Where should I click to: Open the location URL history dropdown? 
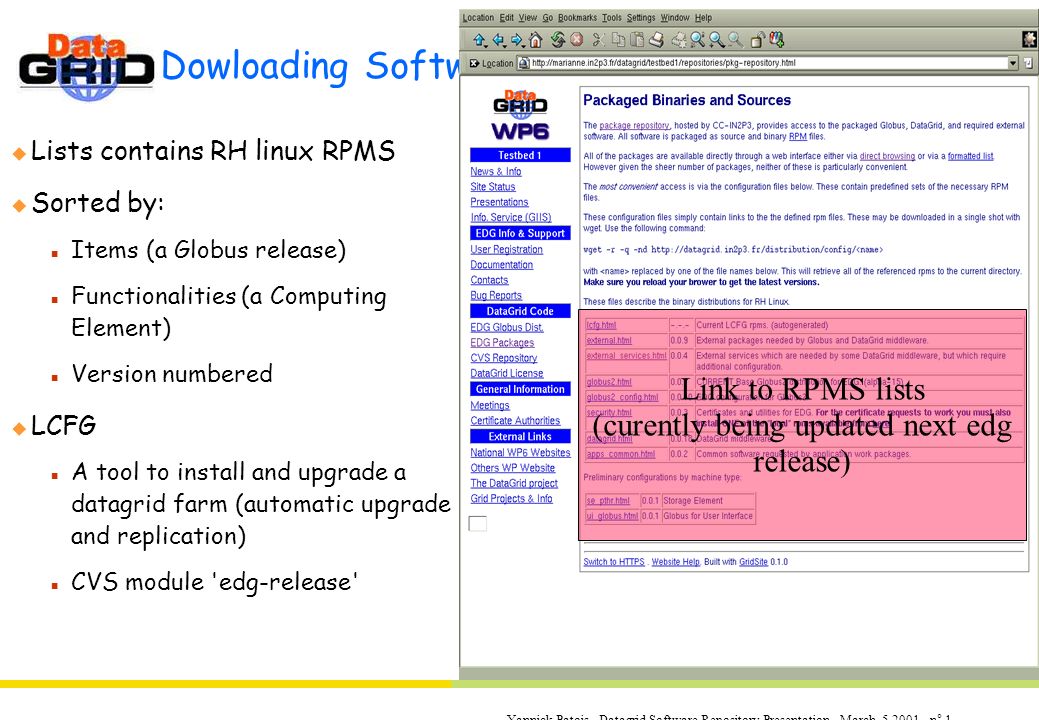click(x=1012, y=63)
